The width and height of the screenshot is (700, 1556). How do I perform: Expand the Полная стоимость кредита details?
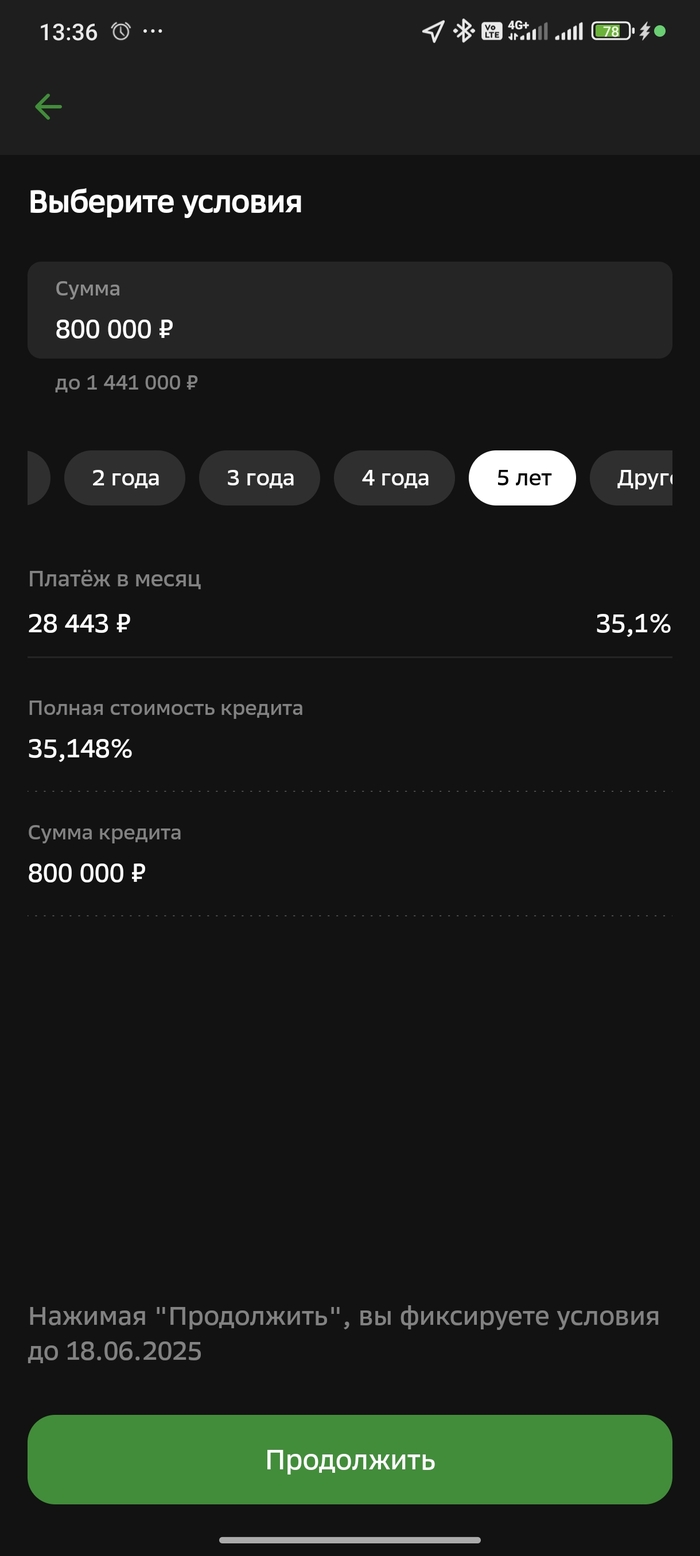coord(348,728)
